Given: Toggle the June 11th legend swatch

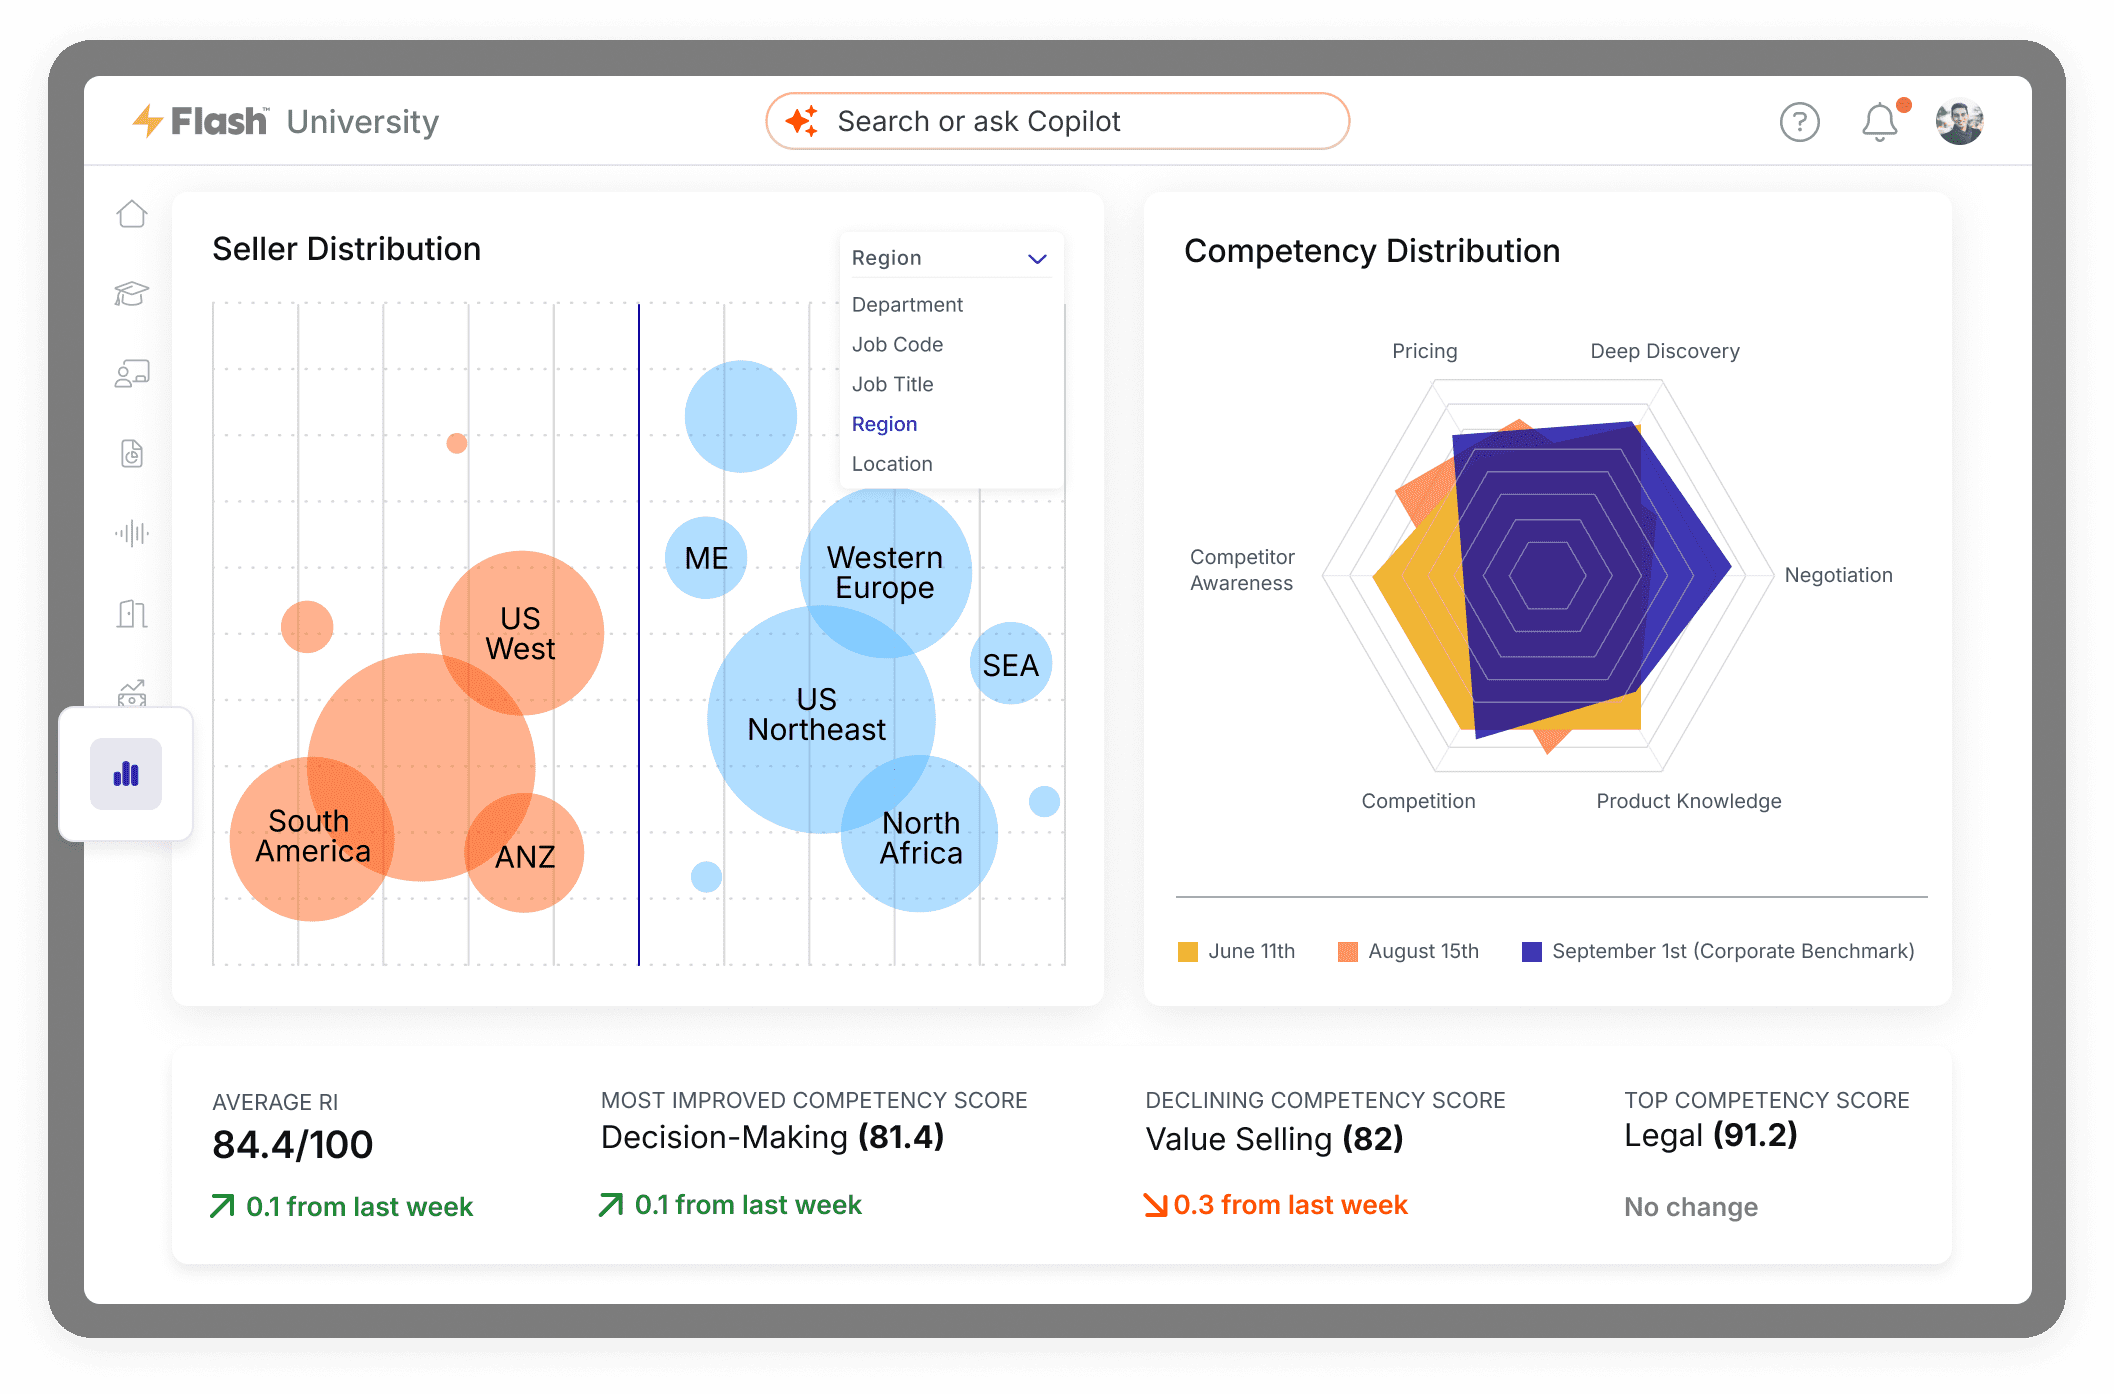Looking at the screenshot, I should tap(1188, 951).
